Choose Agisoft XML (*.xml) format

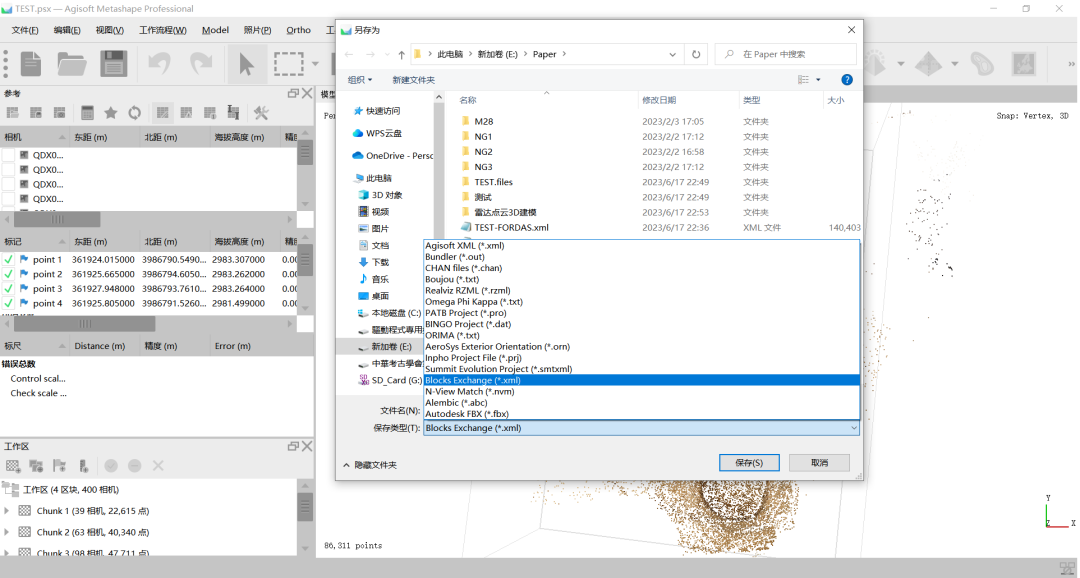[641, 246]
